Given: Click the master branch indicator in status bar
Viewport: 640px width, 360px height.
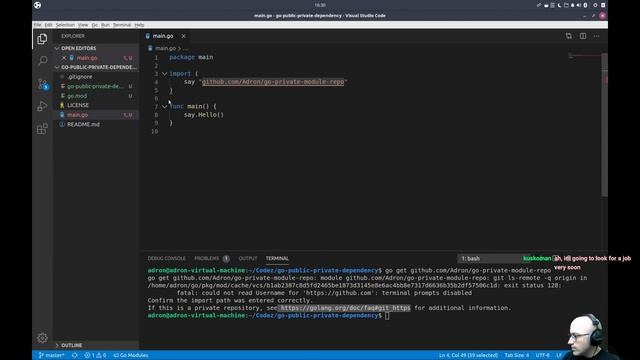Looking at the screenshot, I should (x=51, y=355).
